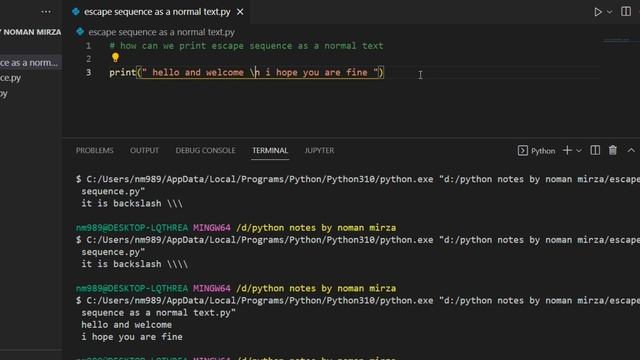The height and width of the screenshot is (360, 640).
Task: Click the terminal output 'hello and welcome'
Action: point(127,325)
